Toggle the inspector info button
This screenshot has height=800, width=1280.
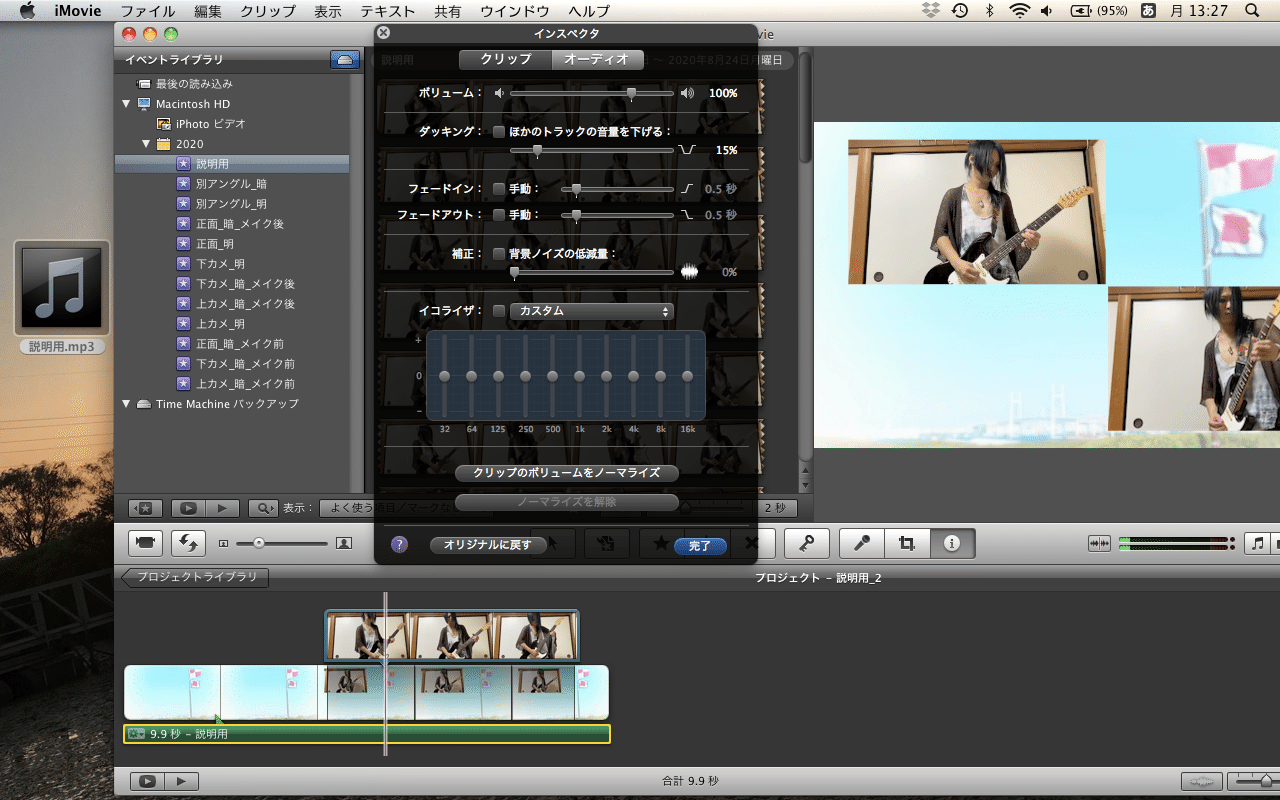[952, 543]
